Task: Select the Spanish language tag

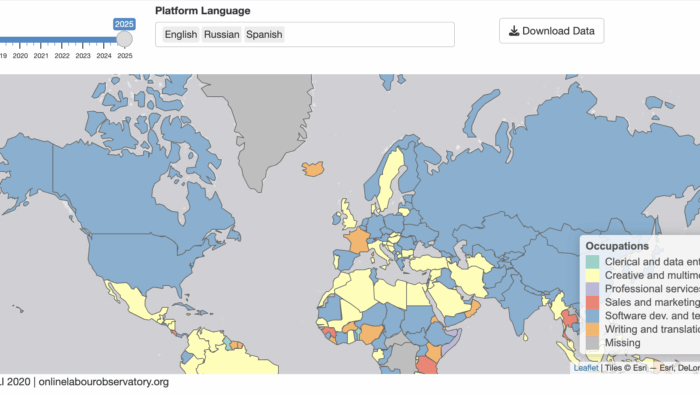Action: [x=264, y=34]
